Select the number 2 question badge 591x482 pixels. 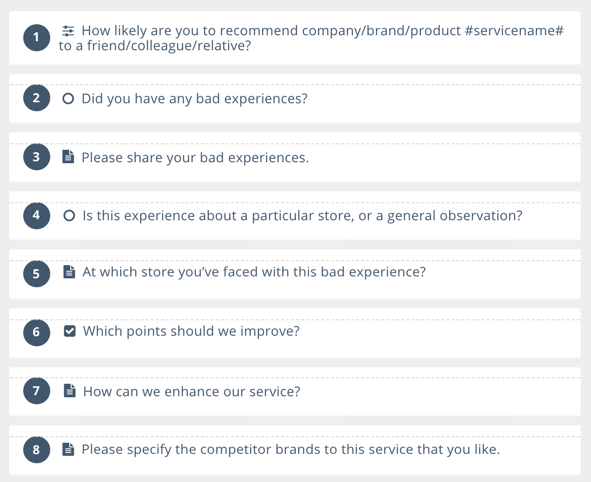click(37, 98)
